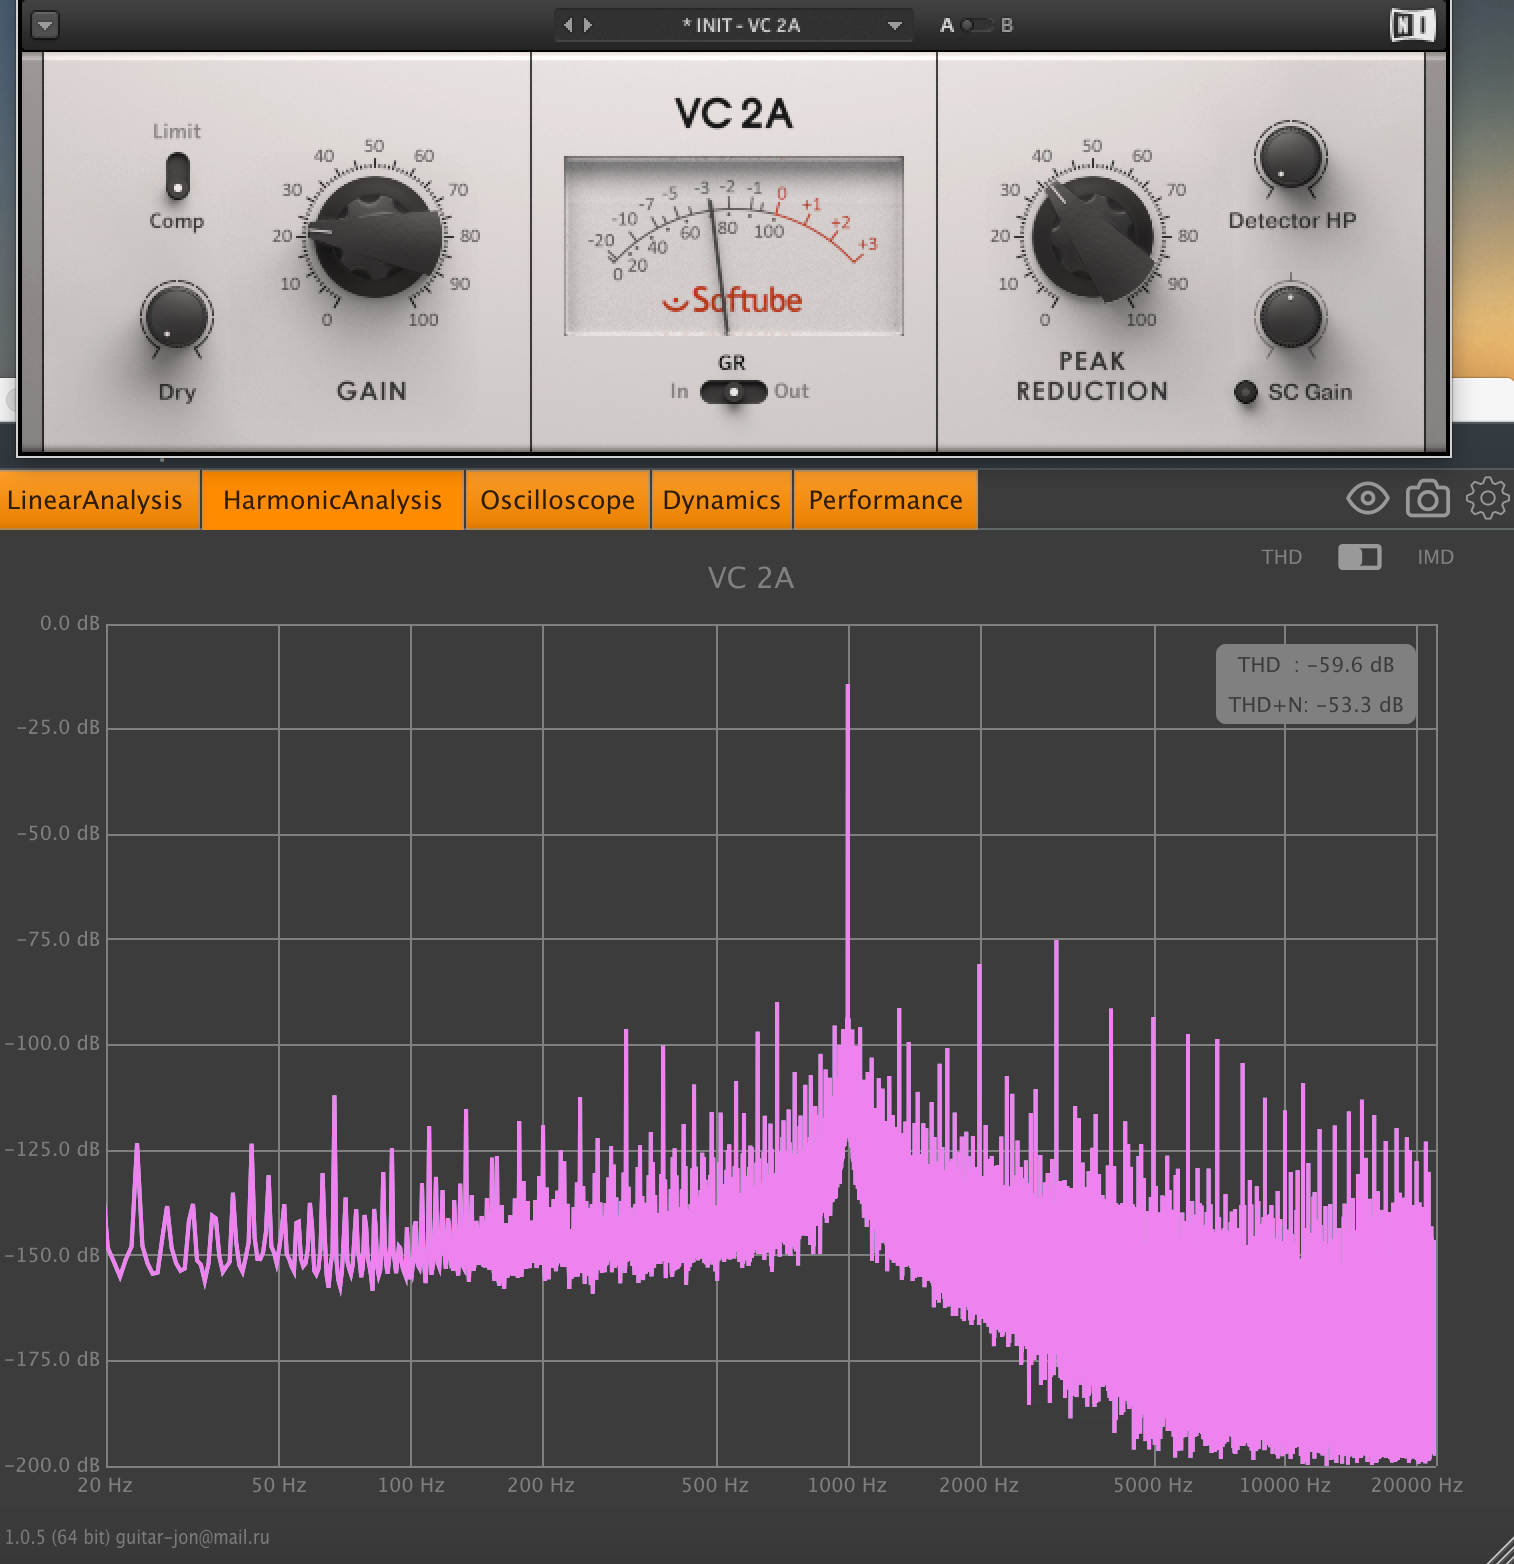Click the VU gain reduction meter
Image resolution: width=1514 pixels, height=1564 pixels.
click(734, 246)
